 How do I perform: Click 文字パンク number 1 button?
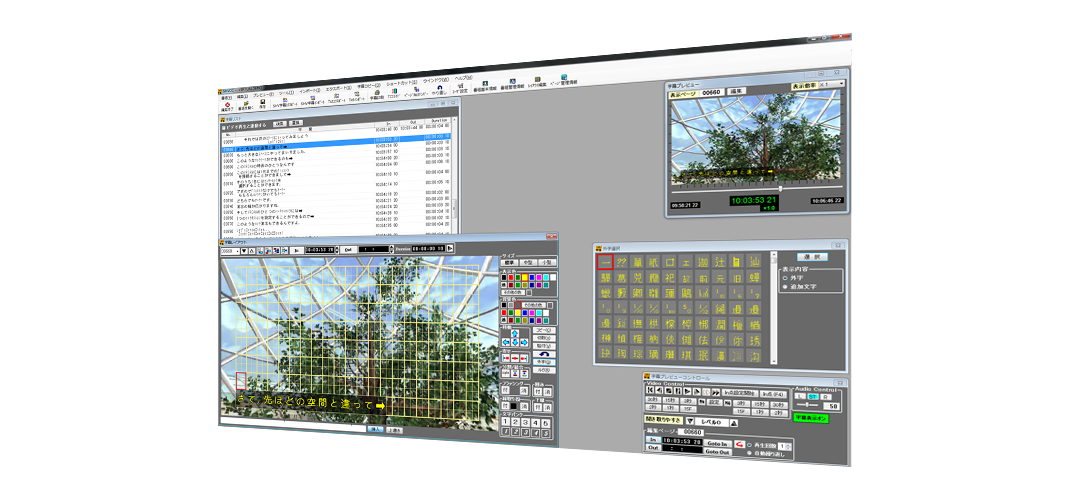(505, 422)
